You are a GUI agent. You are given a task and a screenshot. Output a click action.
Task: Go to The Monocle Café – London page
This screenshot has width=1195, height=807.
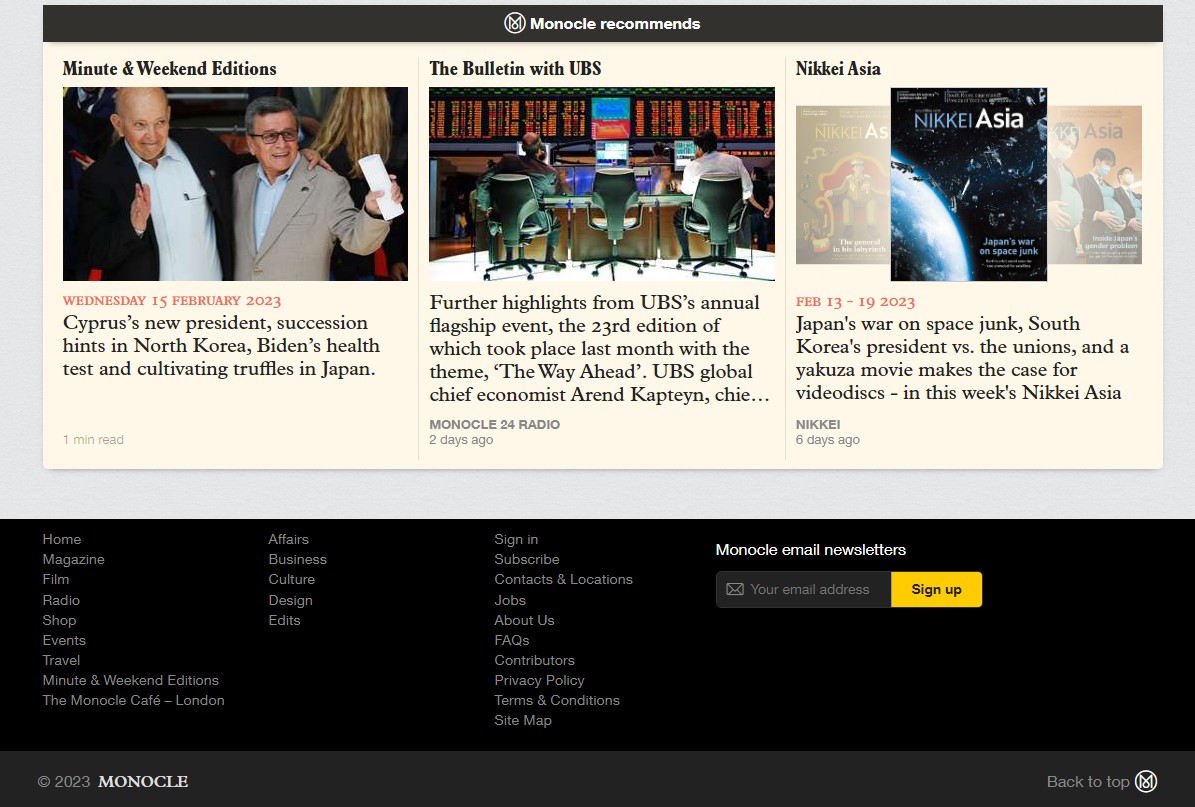click(x=133, y=700)
